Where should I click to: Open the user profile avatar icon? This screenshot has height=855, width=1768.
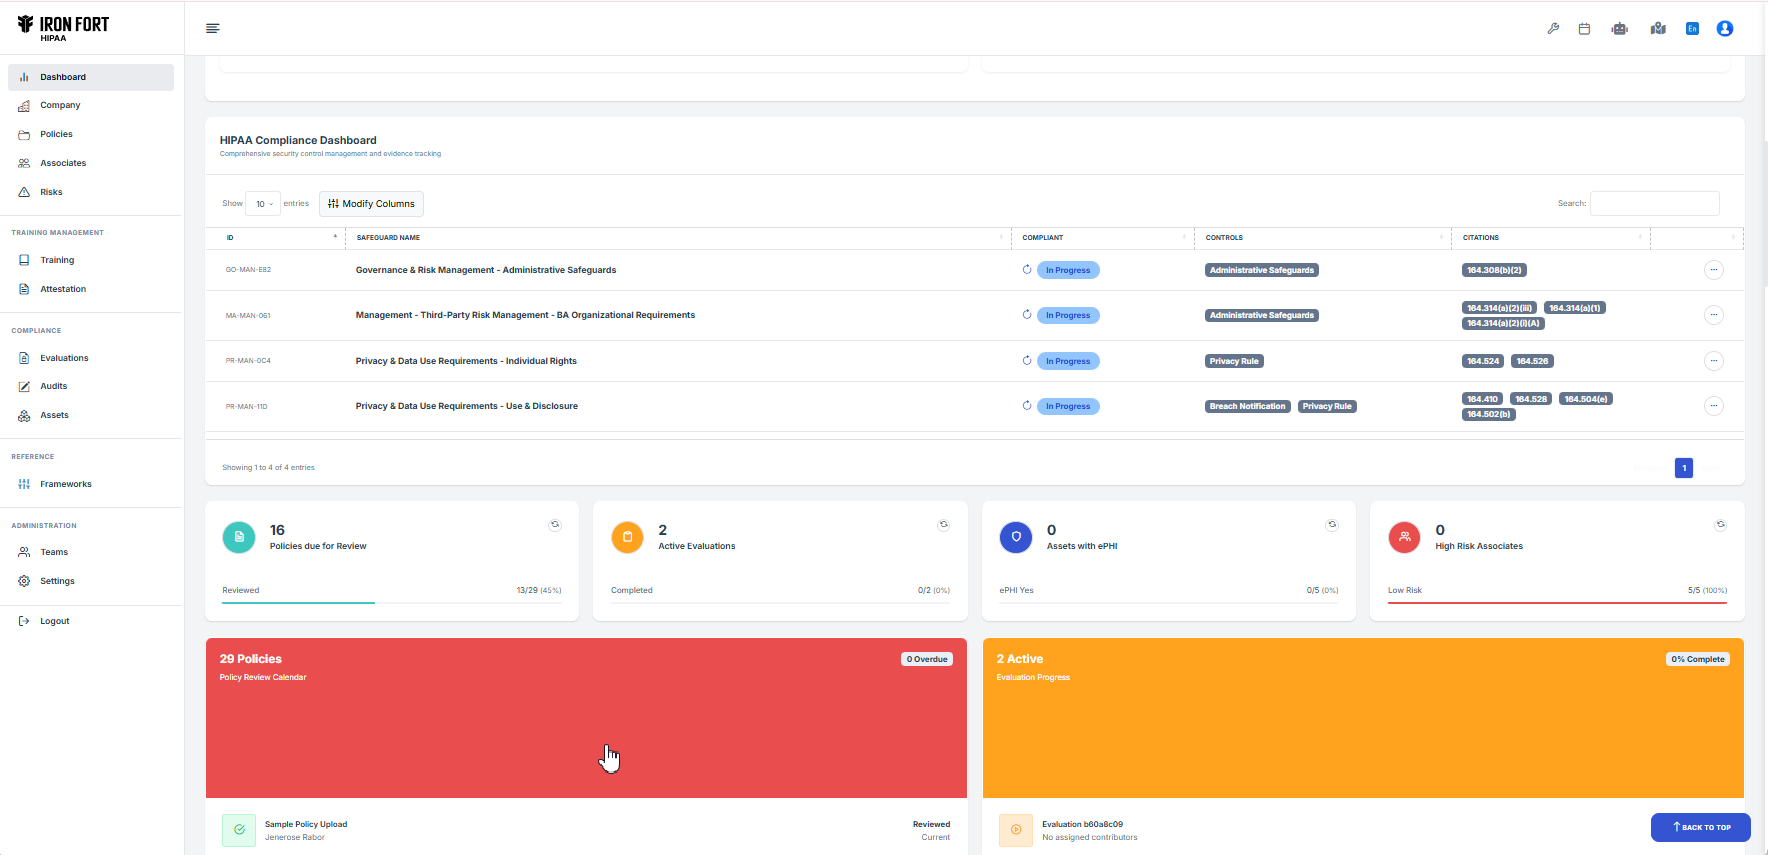click(x=1724, y=29)
